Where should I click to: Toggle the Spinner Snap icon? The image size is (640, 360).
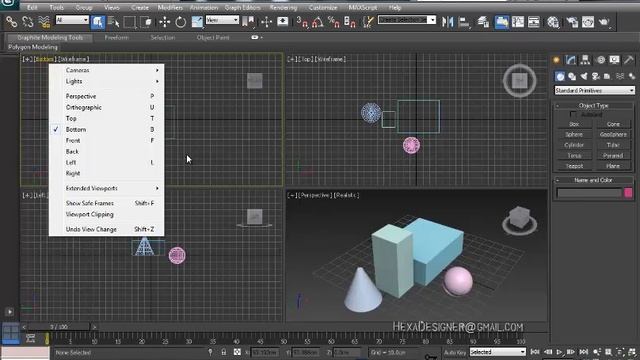coord(350,22)
